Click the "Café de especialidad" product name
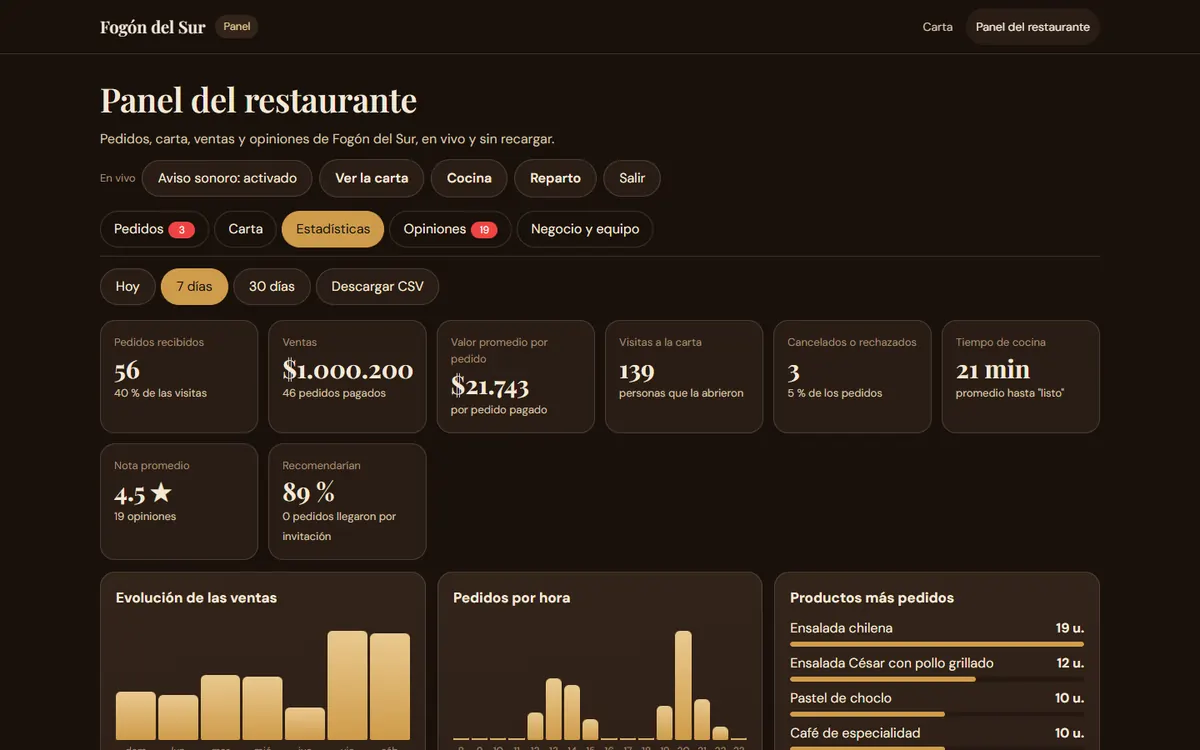Viewport: 1200px width, 750px height. coord(855,733)
